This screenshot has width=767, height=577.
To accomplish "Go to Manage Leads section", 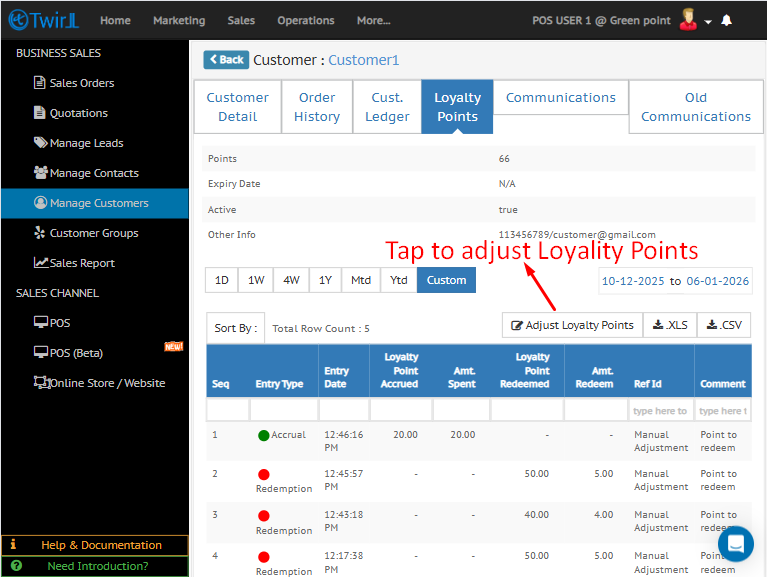I will [86, 143].
